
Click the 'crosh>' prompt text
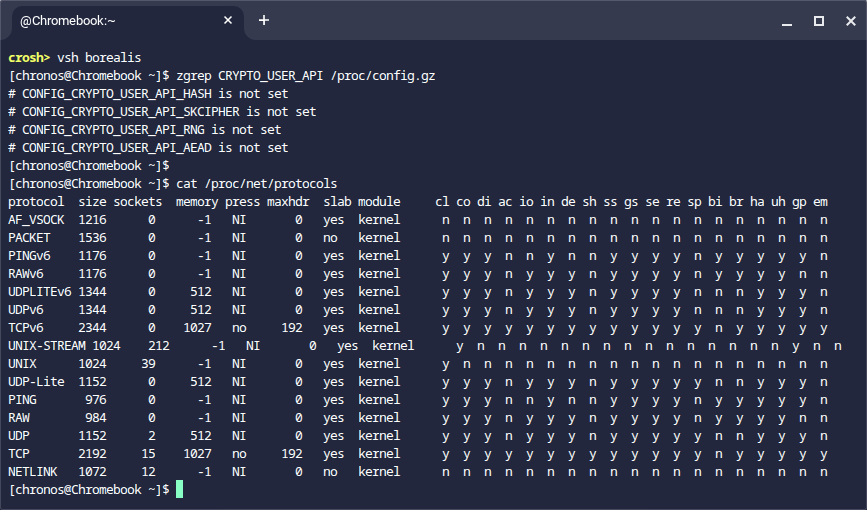tap(29, 58)
